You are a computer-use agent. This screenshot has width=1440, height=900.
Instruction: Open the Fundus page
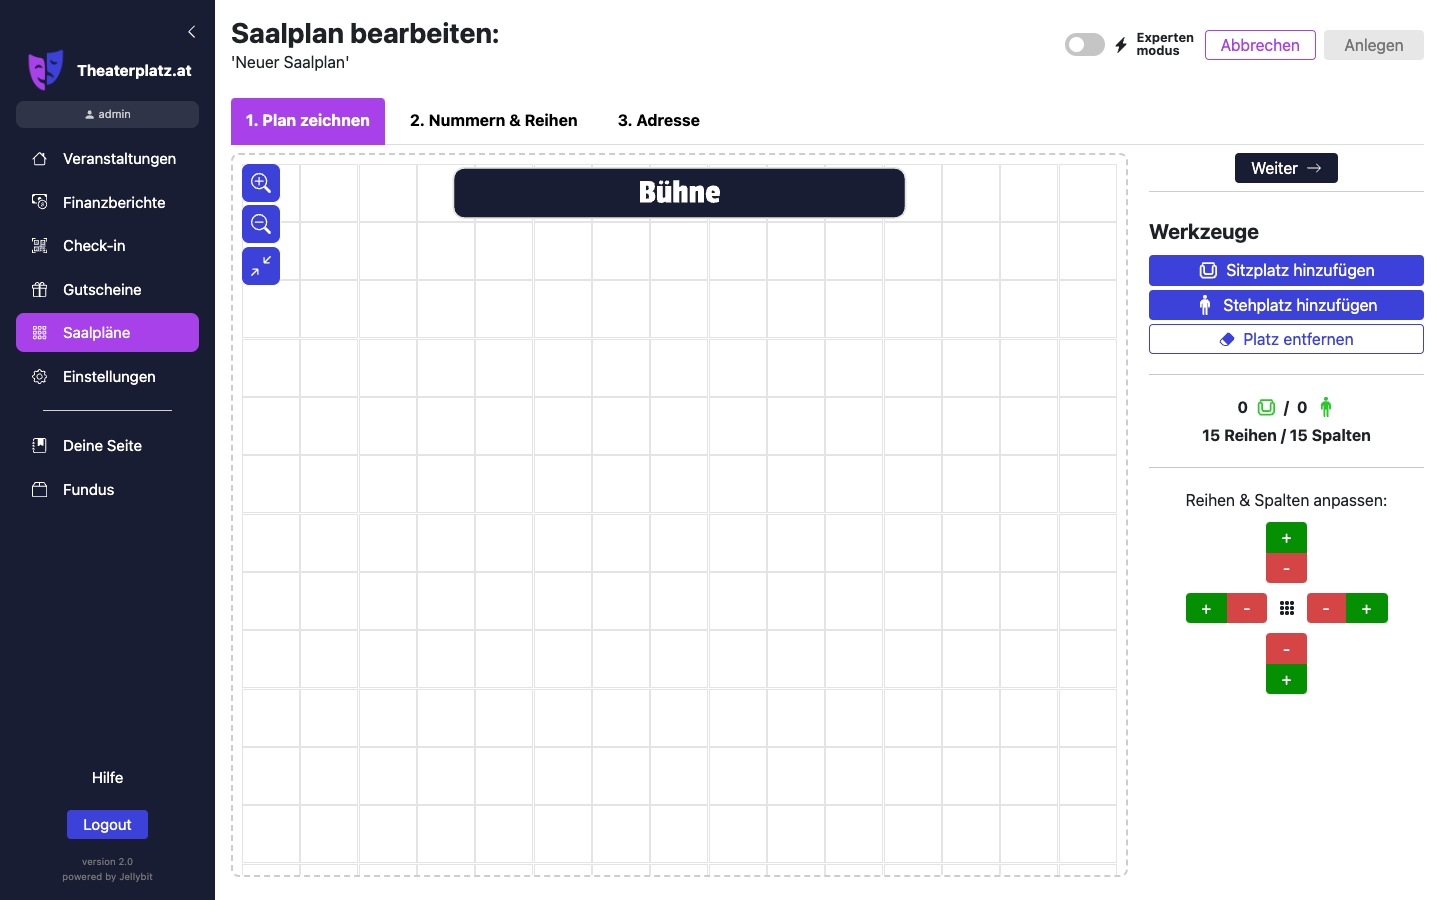click(x=88, y=489)
